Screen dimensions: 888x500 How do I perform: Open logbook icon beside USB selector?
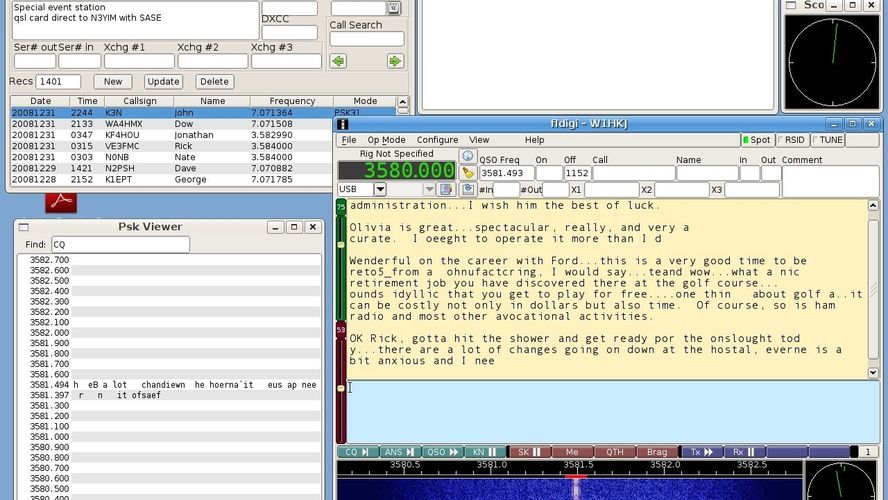tap(446, 189)
